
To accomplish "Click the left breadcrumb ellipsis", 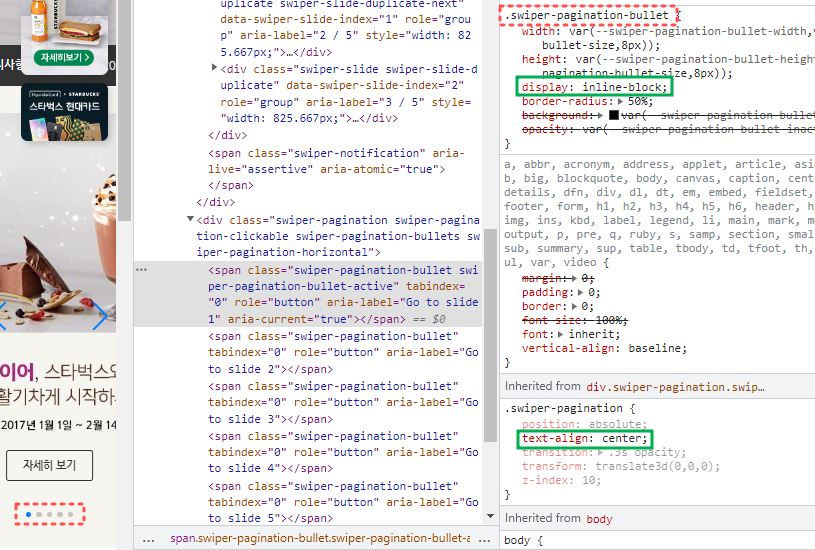I will 149,539.
